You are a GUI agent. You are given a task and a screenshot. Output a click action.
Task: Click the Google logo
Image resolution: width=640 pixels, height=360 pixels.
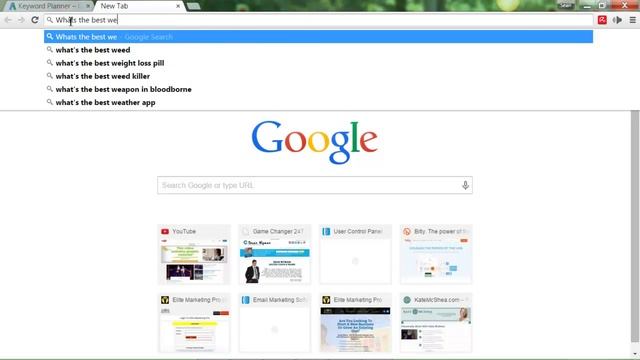314,142
